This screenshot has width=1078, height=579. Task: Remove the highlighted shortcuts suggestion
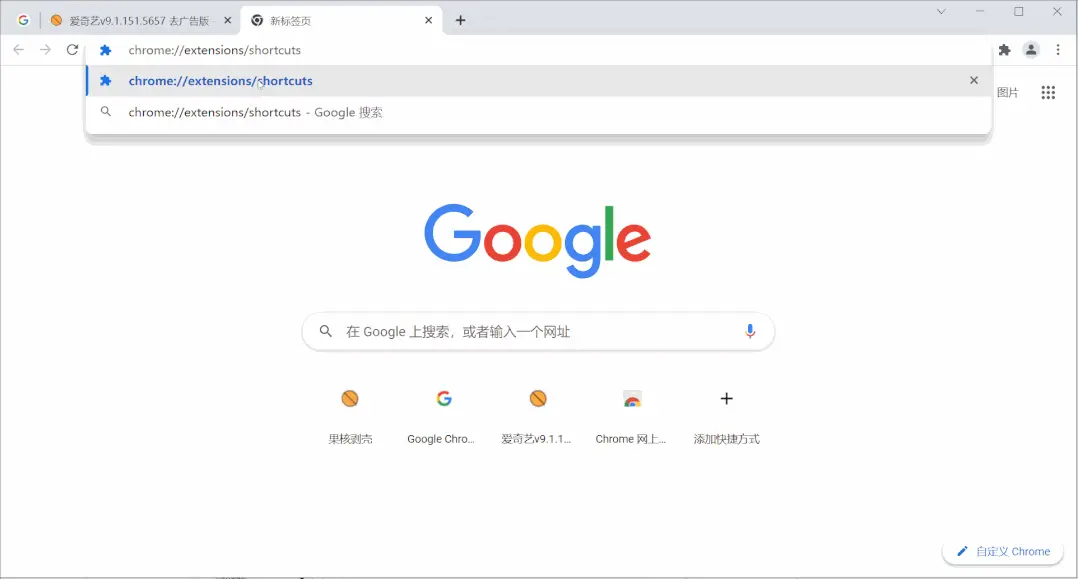tap(974, 80)
